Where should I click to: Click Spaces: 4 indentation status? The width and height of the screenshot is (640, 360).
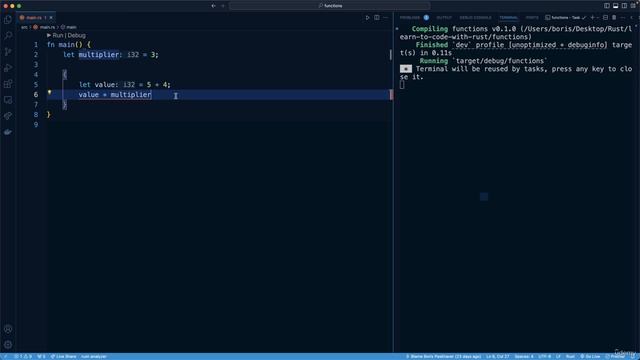click(x=524, y=356)
